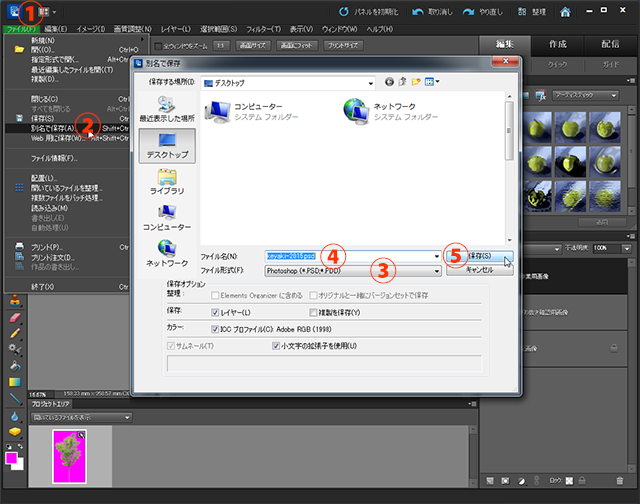This screenshot has height=504, width=640.
Task: Select the pink Eraser tool
Action: tap(15, 317)
